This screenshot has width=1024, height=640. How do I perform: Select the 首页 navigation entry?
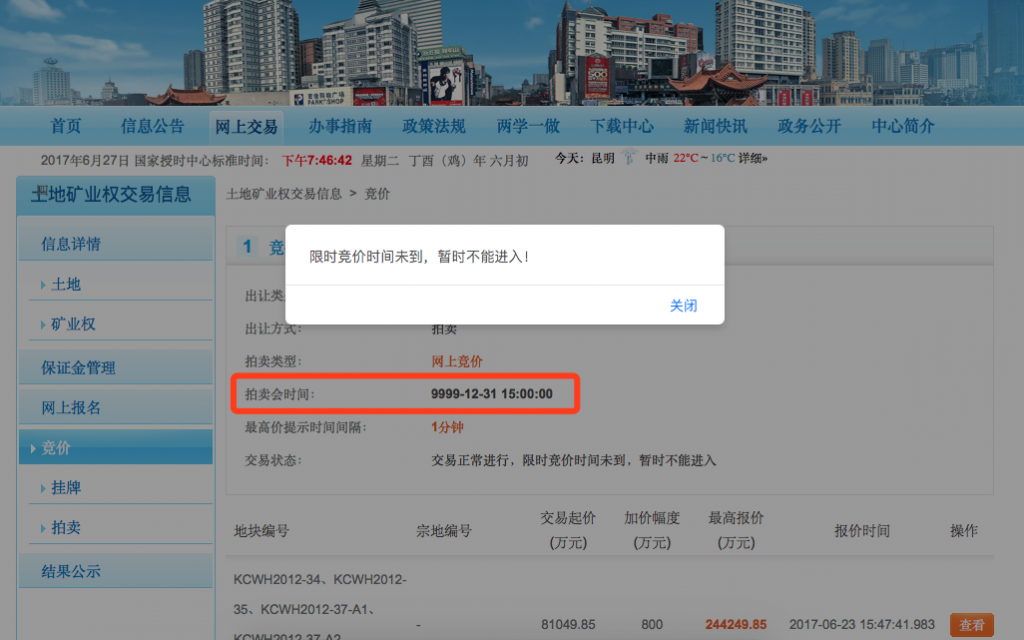point(66,126)
